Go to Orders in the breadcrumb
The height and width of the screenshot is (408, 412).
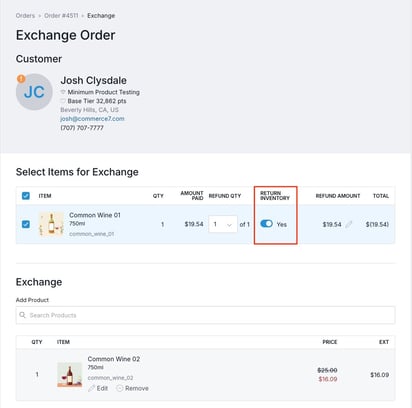25,16
